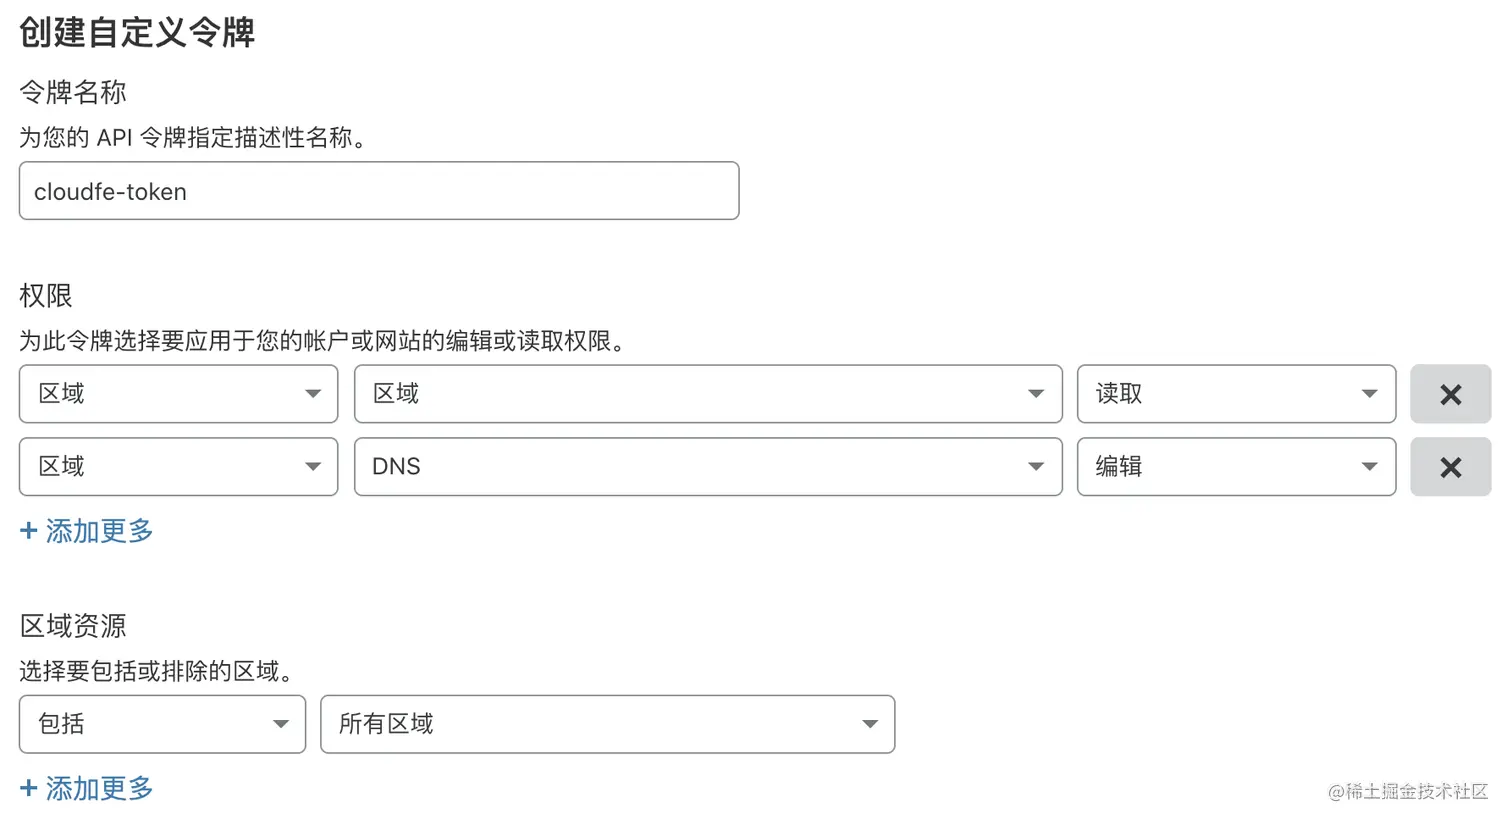This screenshot has height=825, width=1512.
Task: Click 添加更多 link under permissions
Action: click(99, 530)
